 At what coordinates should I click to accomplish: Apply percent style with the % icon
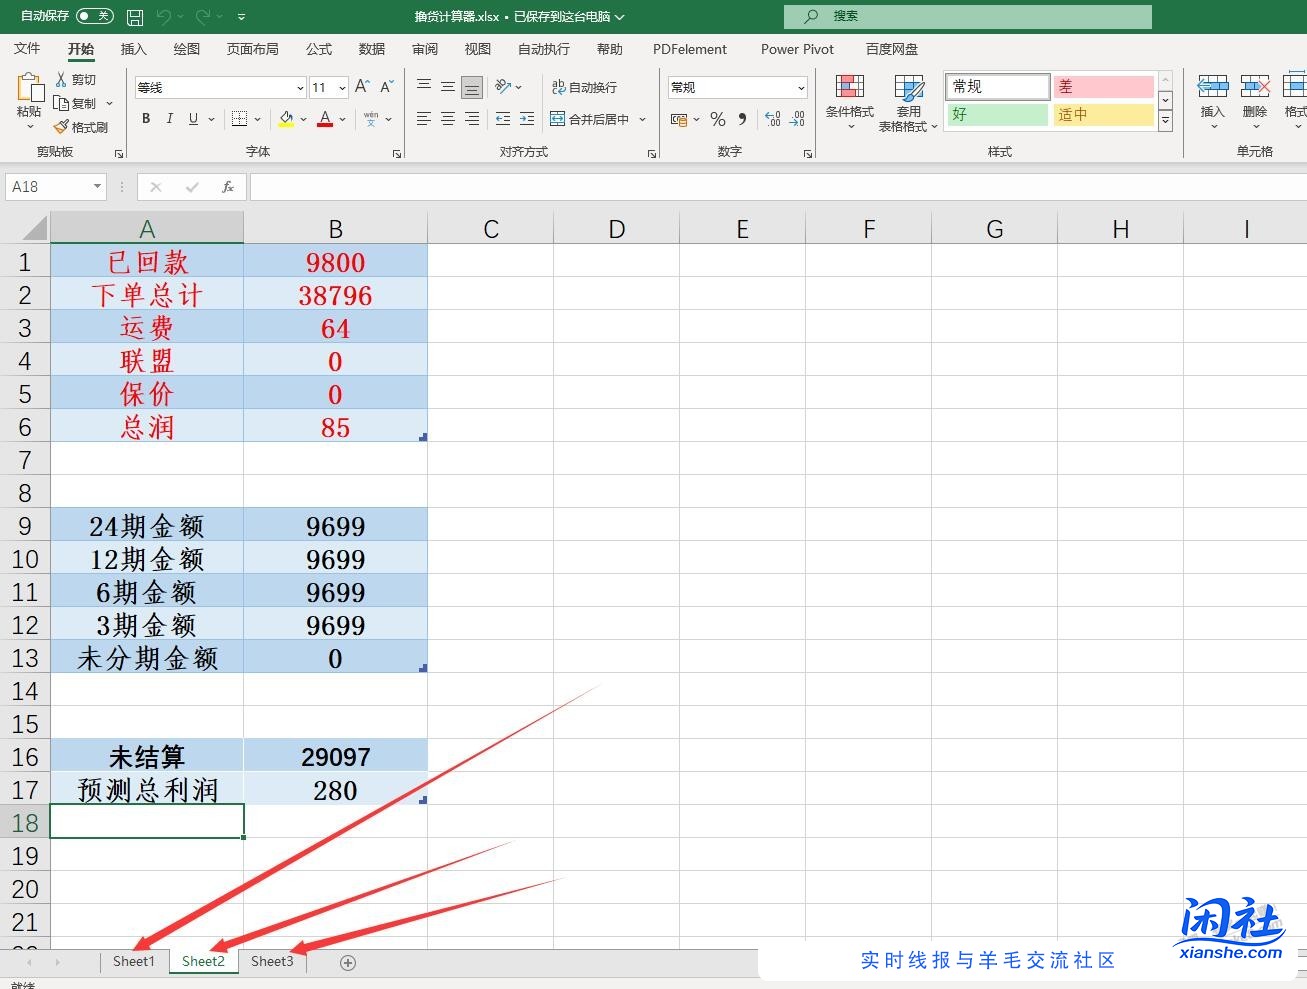pos(718,119)
